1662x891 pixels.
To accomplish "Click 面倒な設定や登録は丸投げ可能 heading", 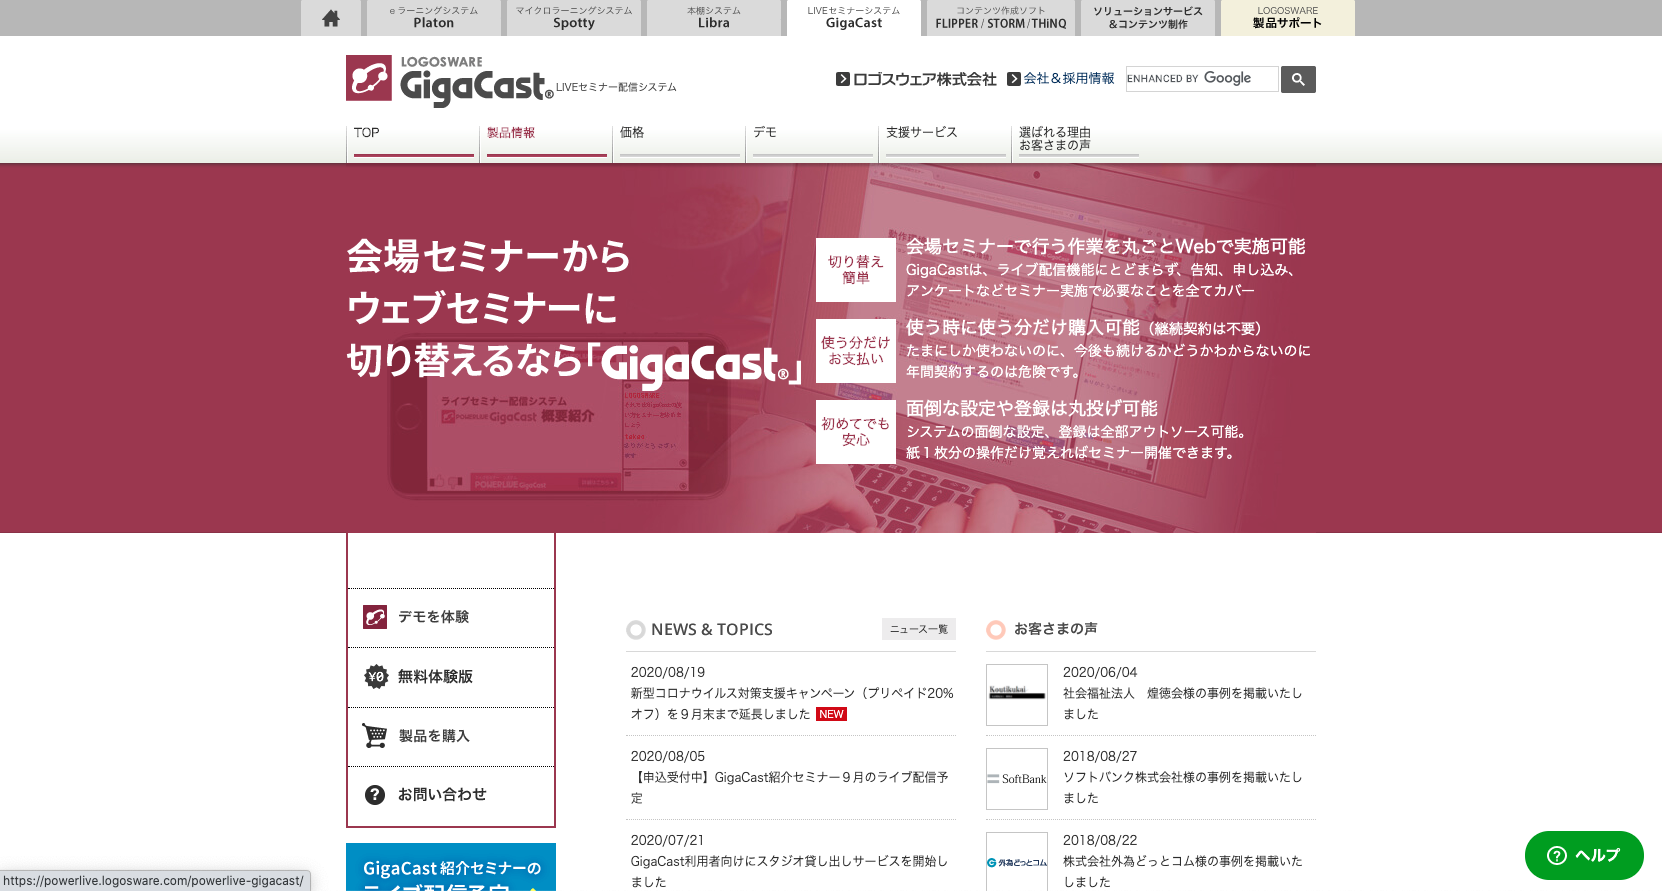I will 1032,409.
